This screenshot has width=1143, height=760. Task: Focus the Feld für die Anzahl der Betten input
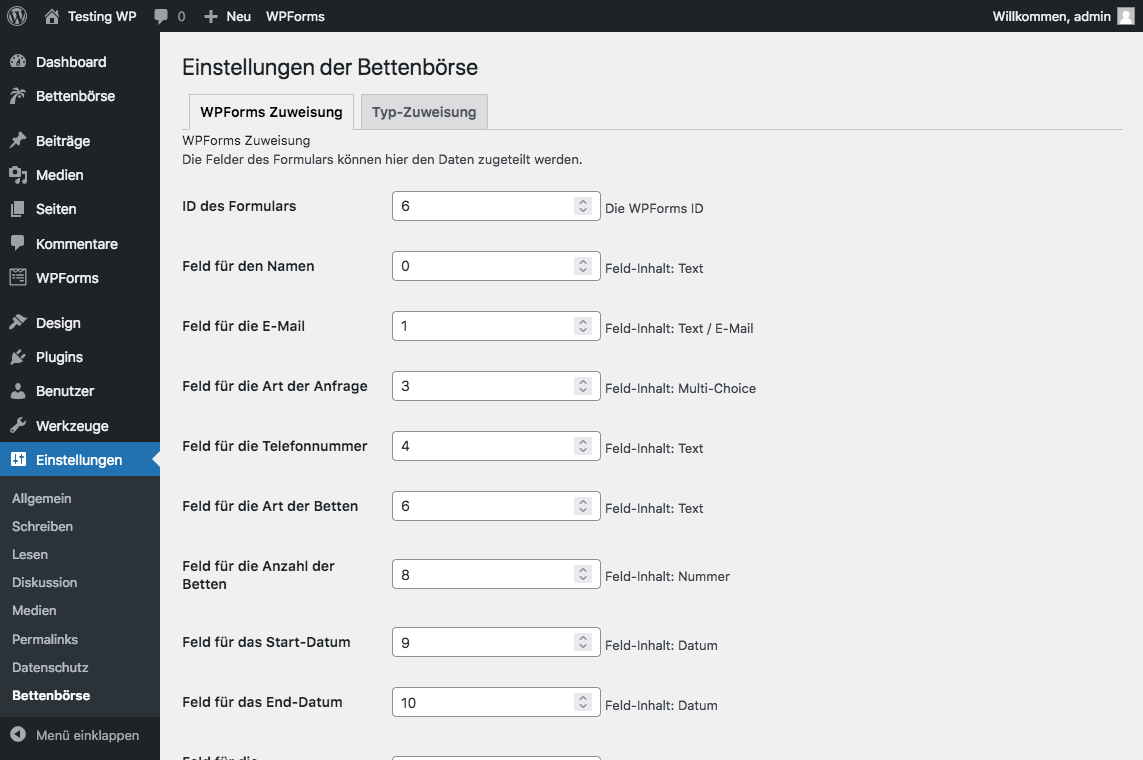[496, 574]
